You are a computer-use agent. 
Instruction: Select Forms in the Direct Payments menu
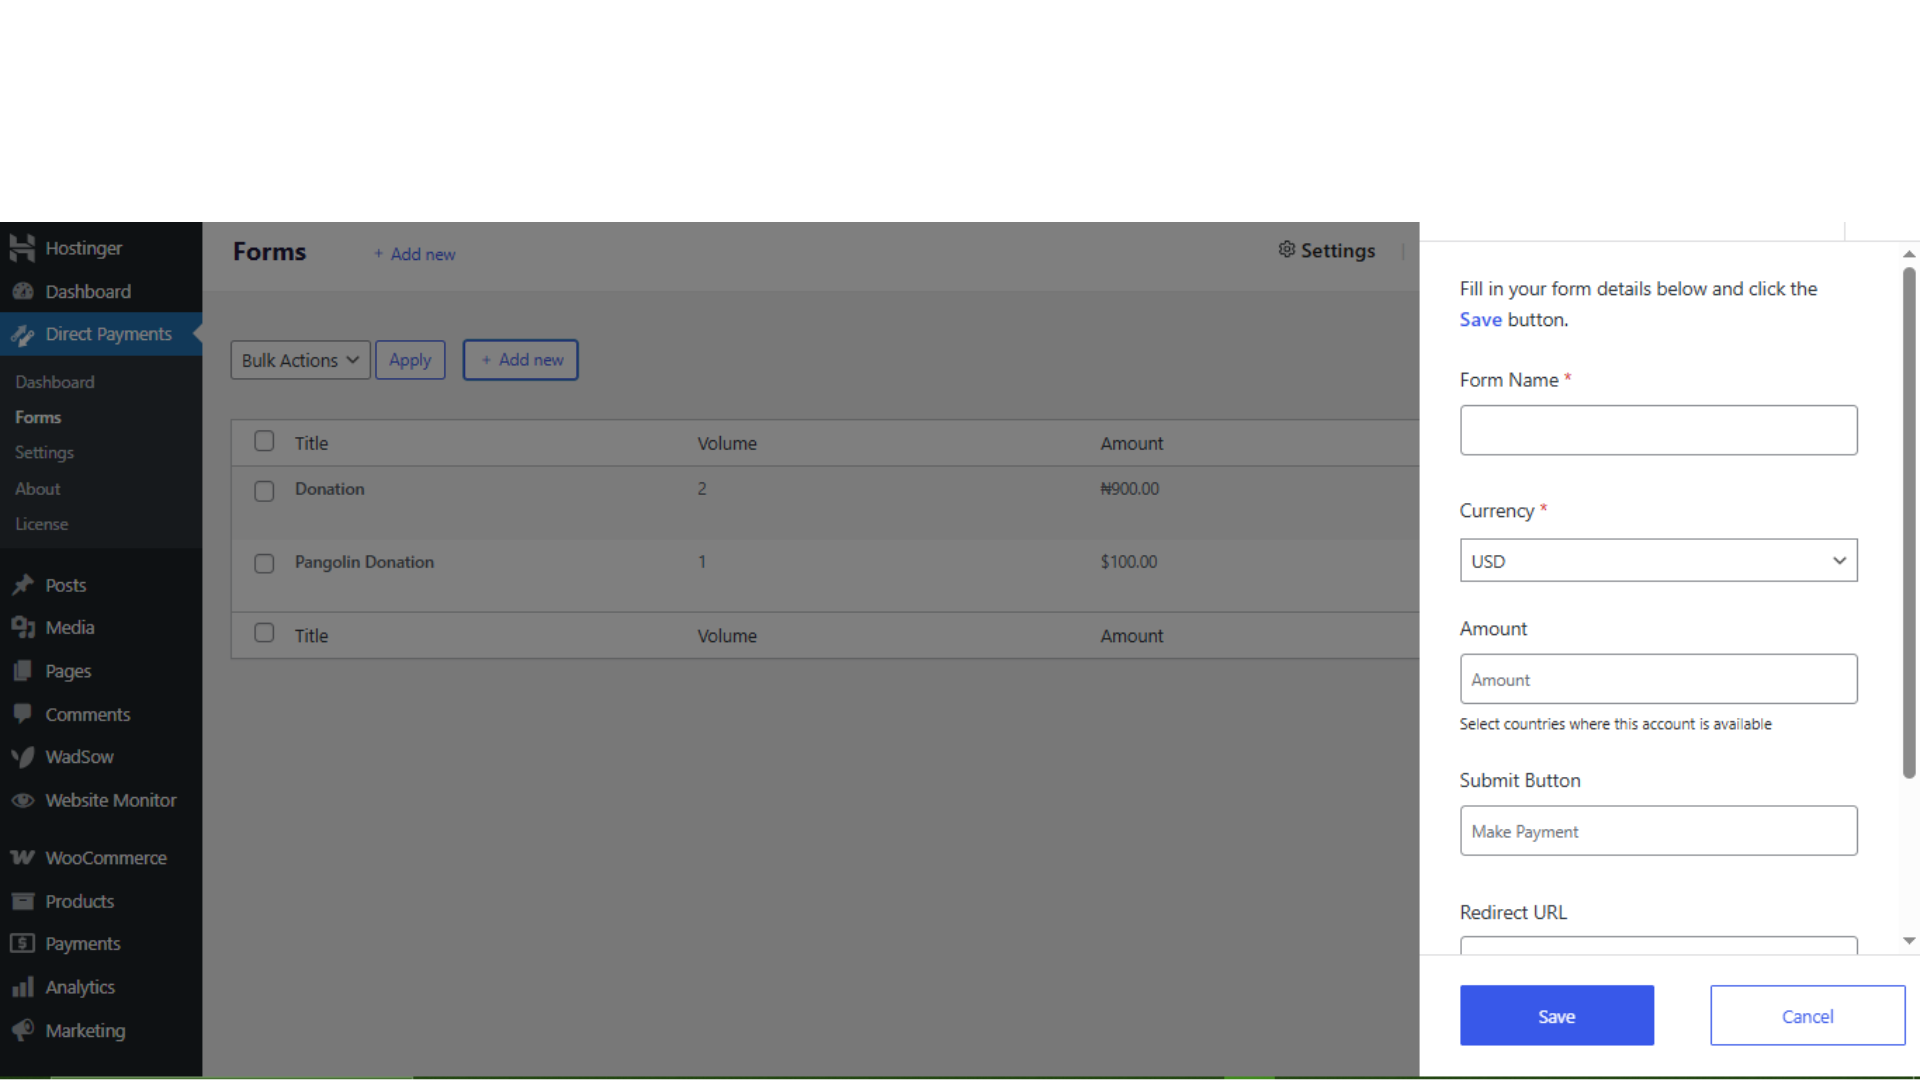tap(38, 417)
